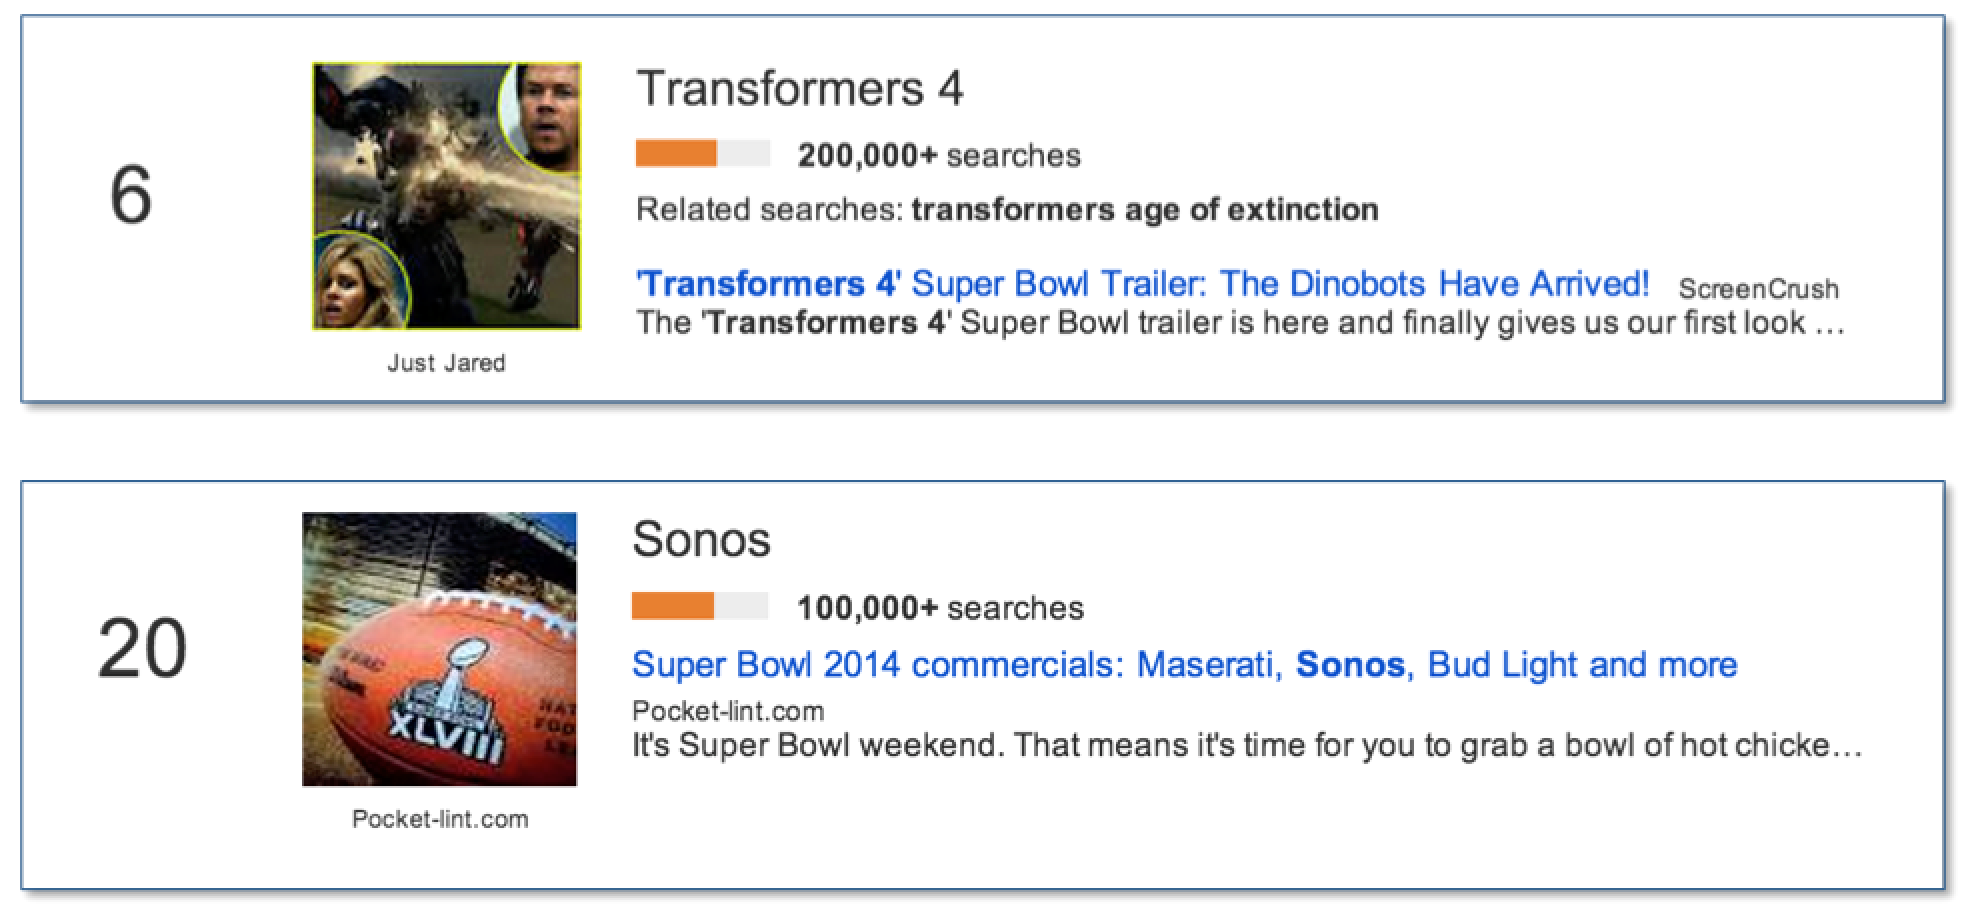Image resolution: width=1970 pixels, height=910 pixels.
Task: Click the 100,000+ searches text
Action: click(x=939, y=608)
